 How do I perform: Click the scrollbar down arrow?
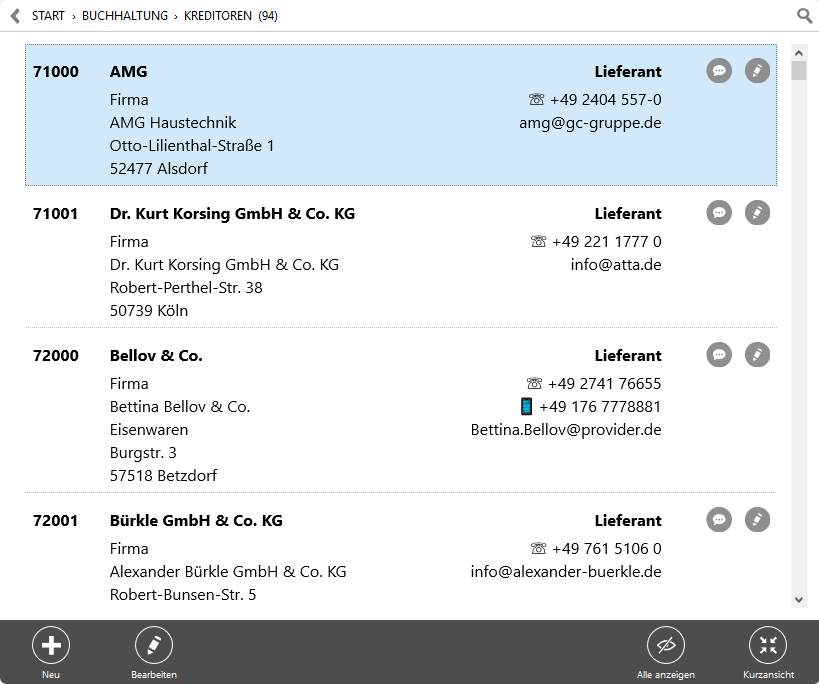tap(799, 600)
